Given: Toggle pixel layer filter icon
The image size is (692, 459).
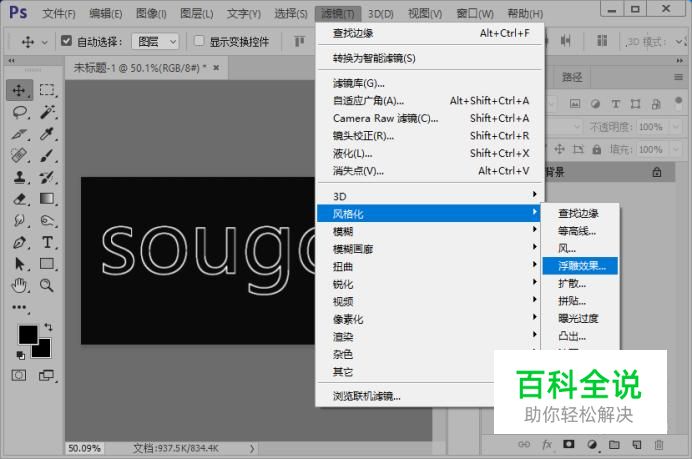Looking at the screenshot, I should [x=575, y=104].
